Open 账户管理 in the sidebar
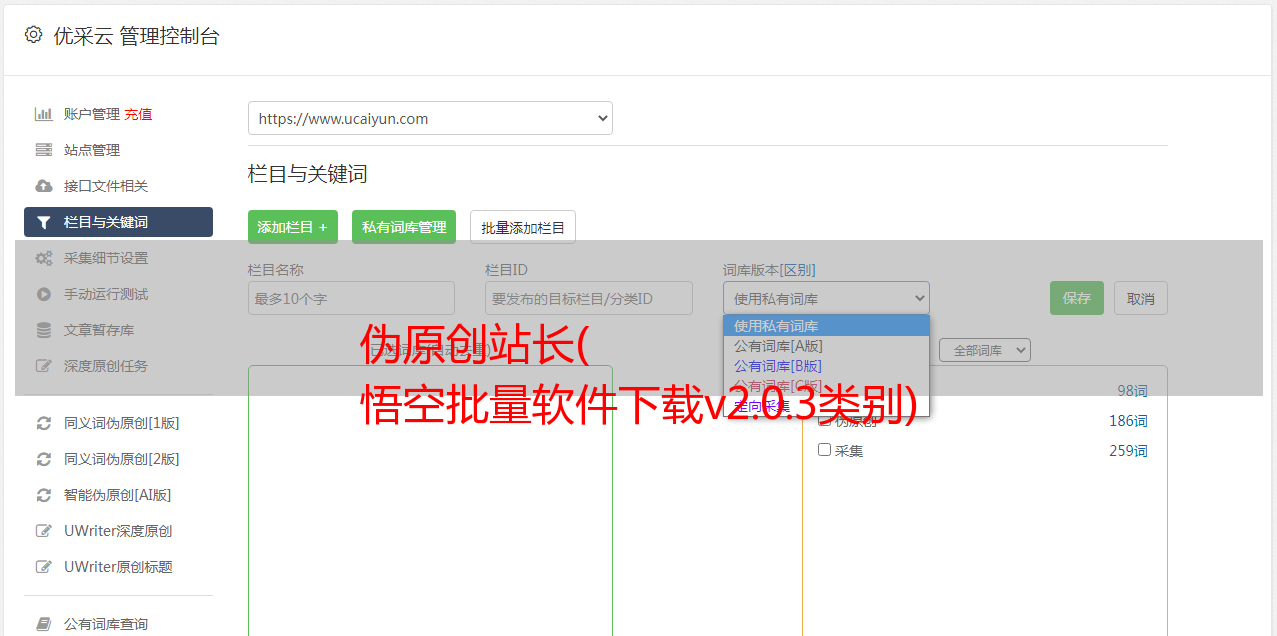This screenshot has width=1277, height=636. [92, 114]
